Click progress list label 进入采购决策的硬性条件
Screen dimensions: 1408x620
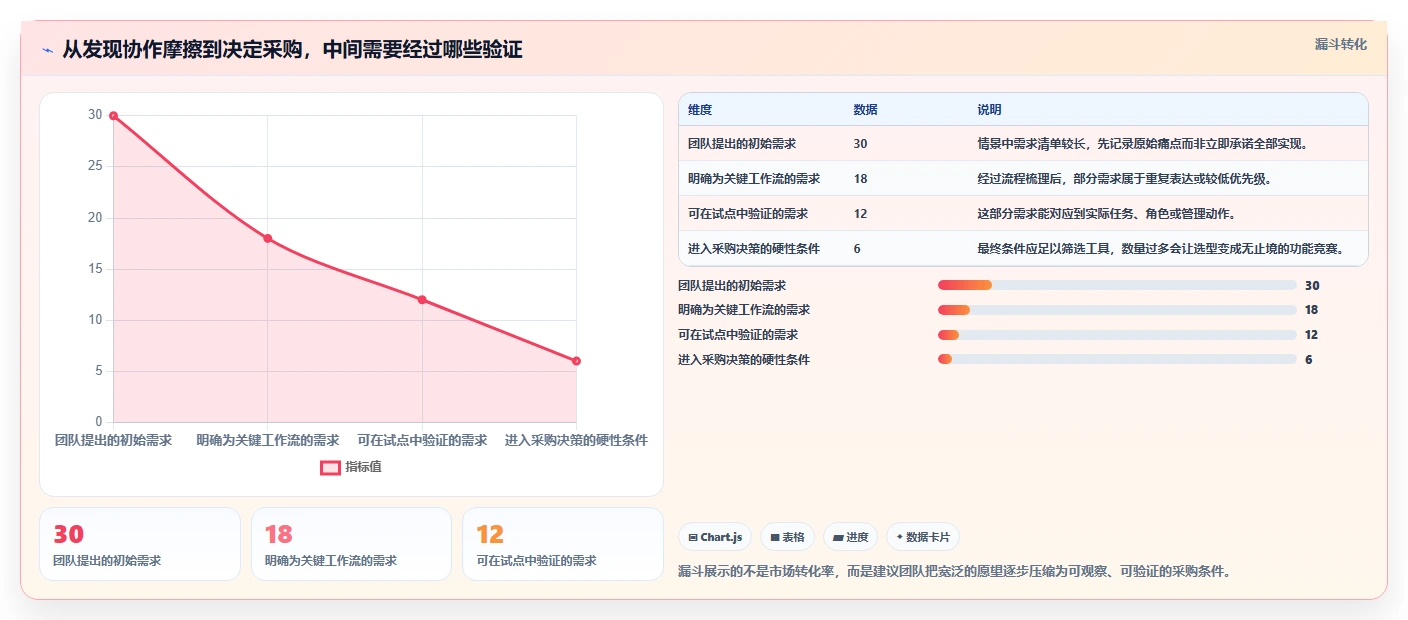[x=744, y=359]
